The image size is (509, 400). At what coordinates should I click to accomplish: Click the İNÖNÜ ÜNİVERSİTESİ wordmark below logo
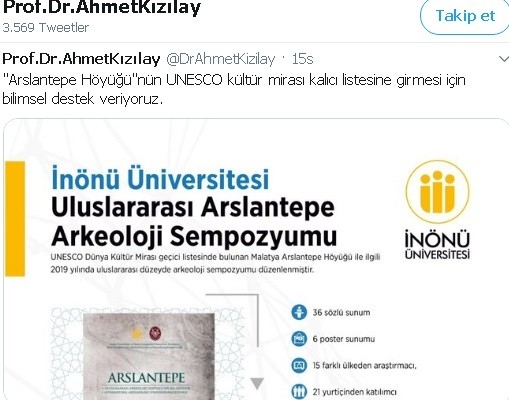pos(437,245)
